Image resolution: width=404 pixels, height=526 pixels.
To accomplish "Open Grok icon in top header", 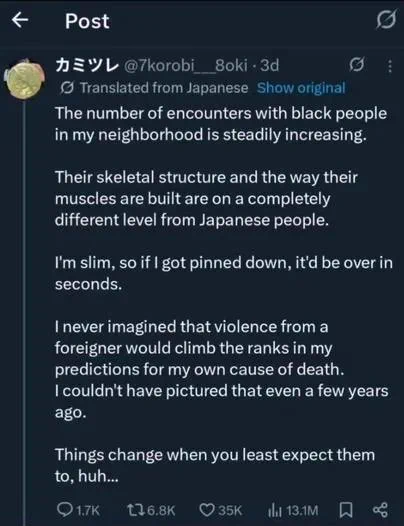I will 386,20.
